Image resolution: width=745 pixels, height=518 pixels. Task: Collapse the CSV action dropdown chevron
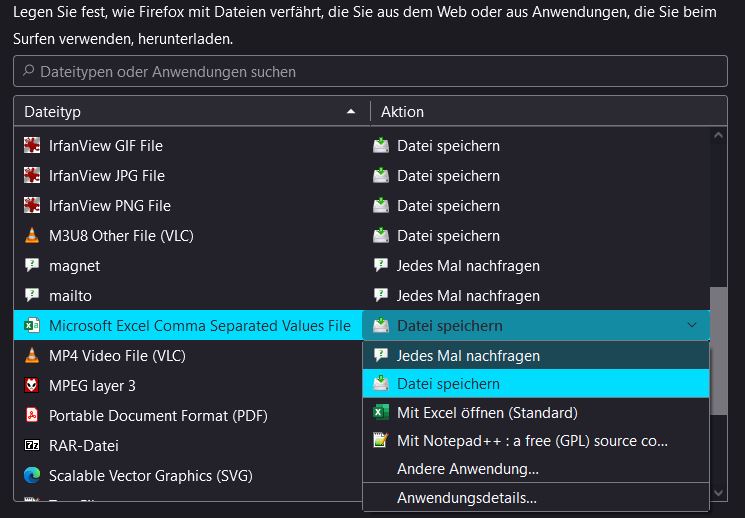click(692, 325)
